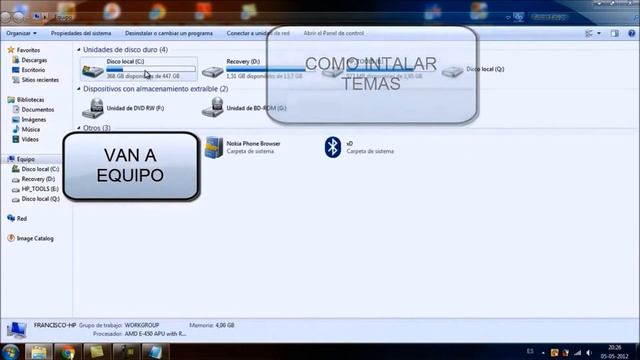640x360 pixels.
Task: Open Escritorio in sidebar
Action: coord(33,70)
